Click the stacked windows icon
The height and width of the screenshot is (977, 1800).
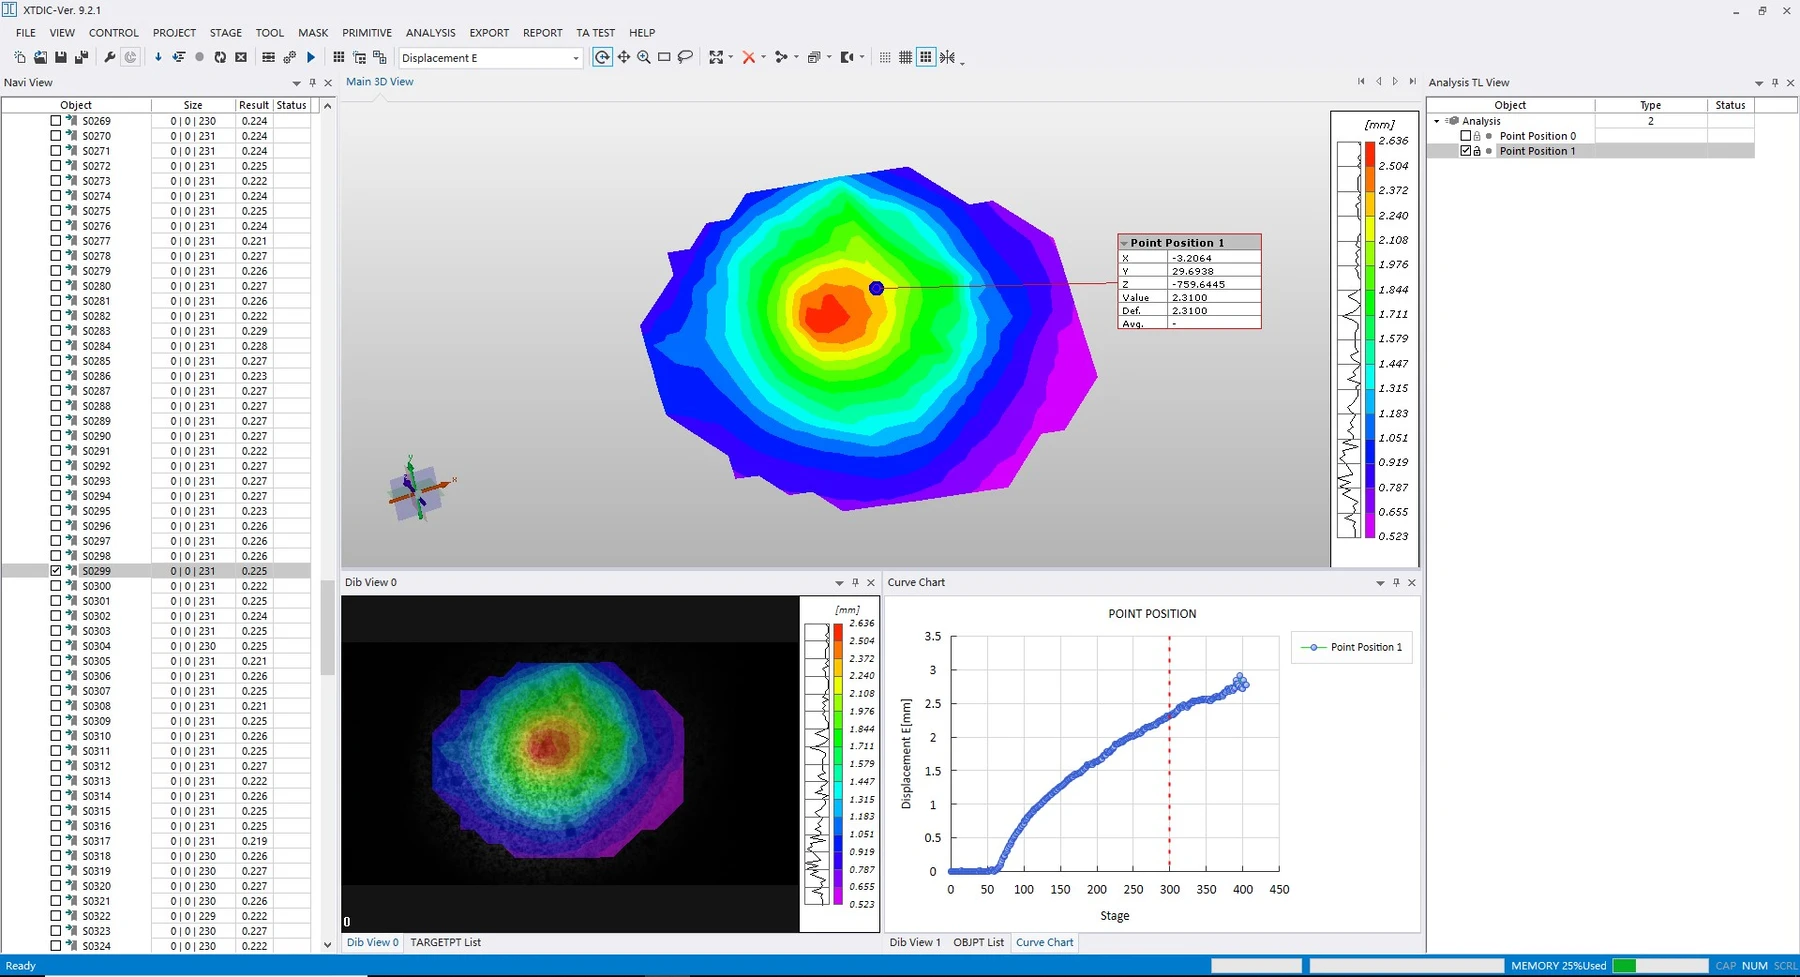(813, 58)
